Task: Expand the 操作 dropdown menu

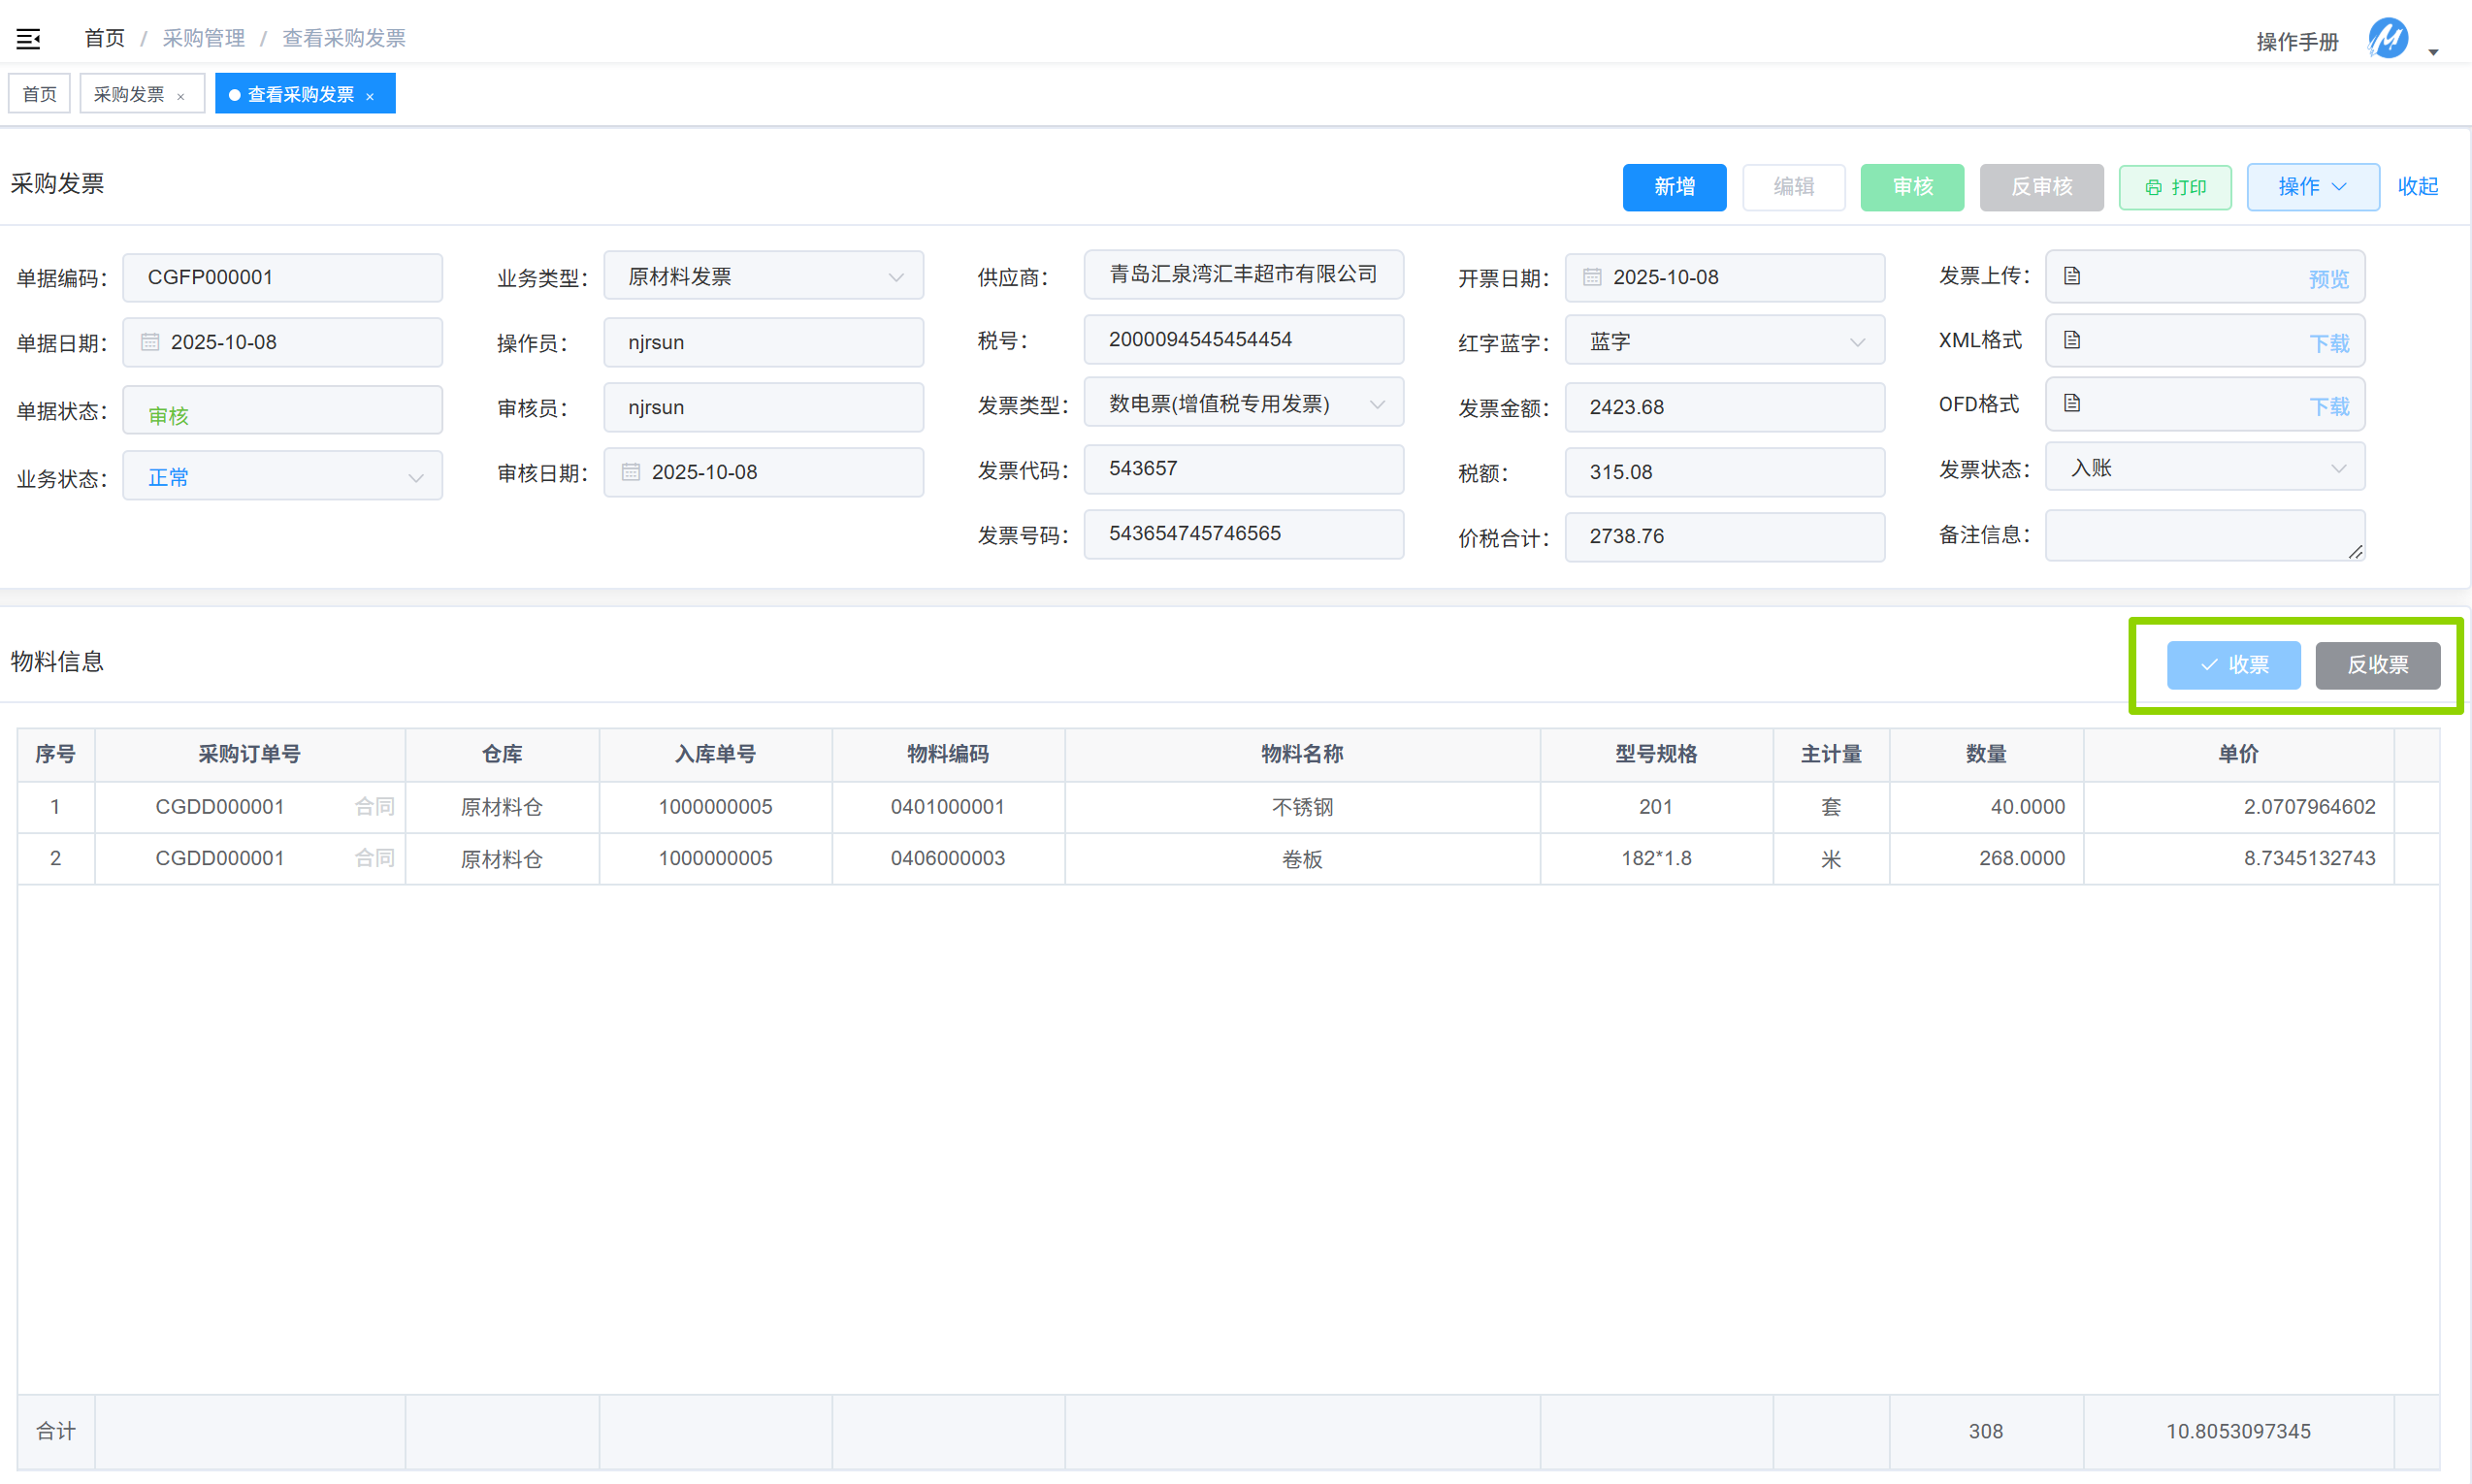Action: (2312, 187)
